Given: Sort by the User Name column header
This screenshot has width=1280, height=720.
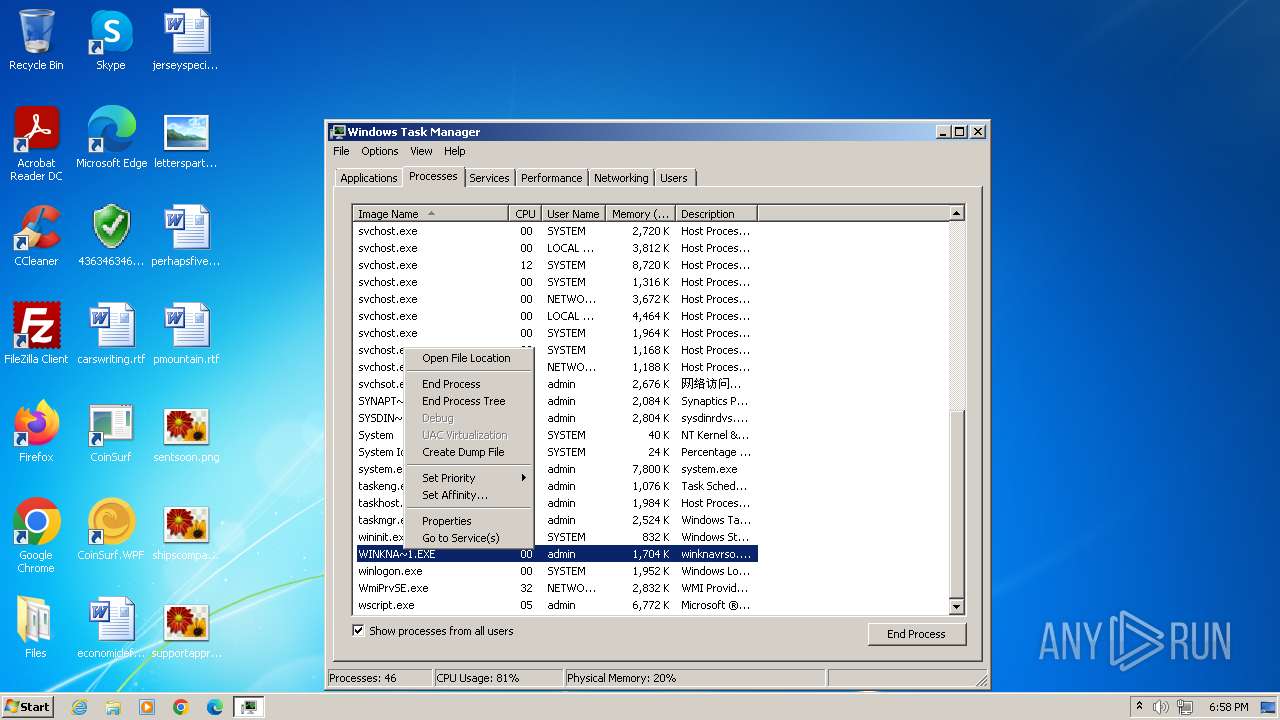Looking at the screenshot, I should click(x=573, y=214).
